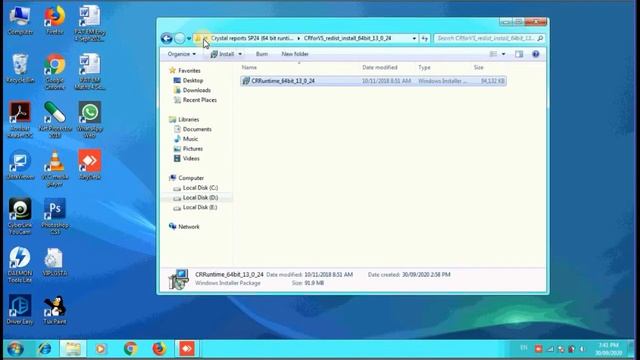Open the change view options dropdown arrow

tap(503, 54)
